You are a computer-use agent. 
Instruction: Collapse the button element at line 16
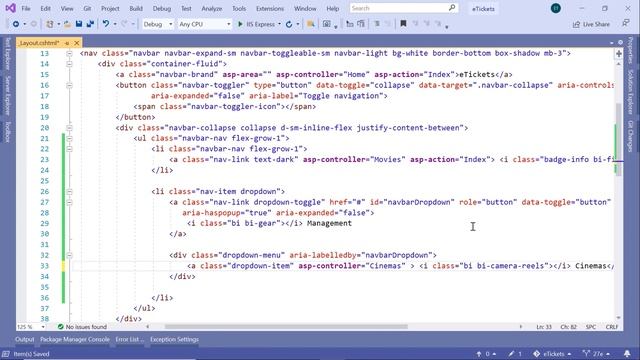pos(69,85)
